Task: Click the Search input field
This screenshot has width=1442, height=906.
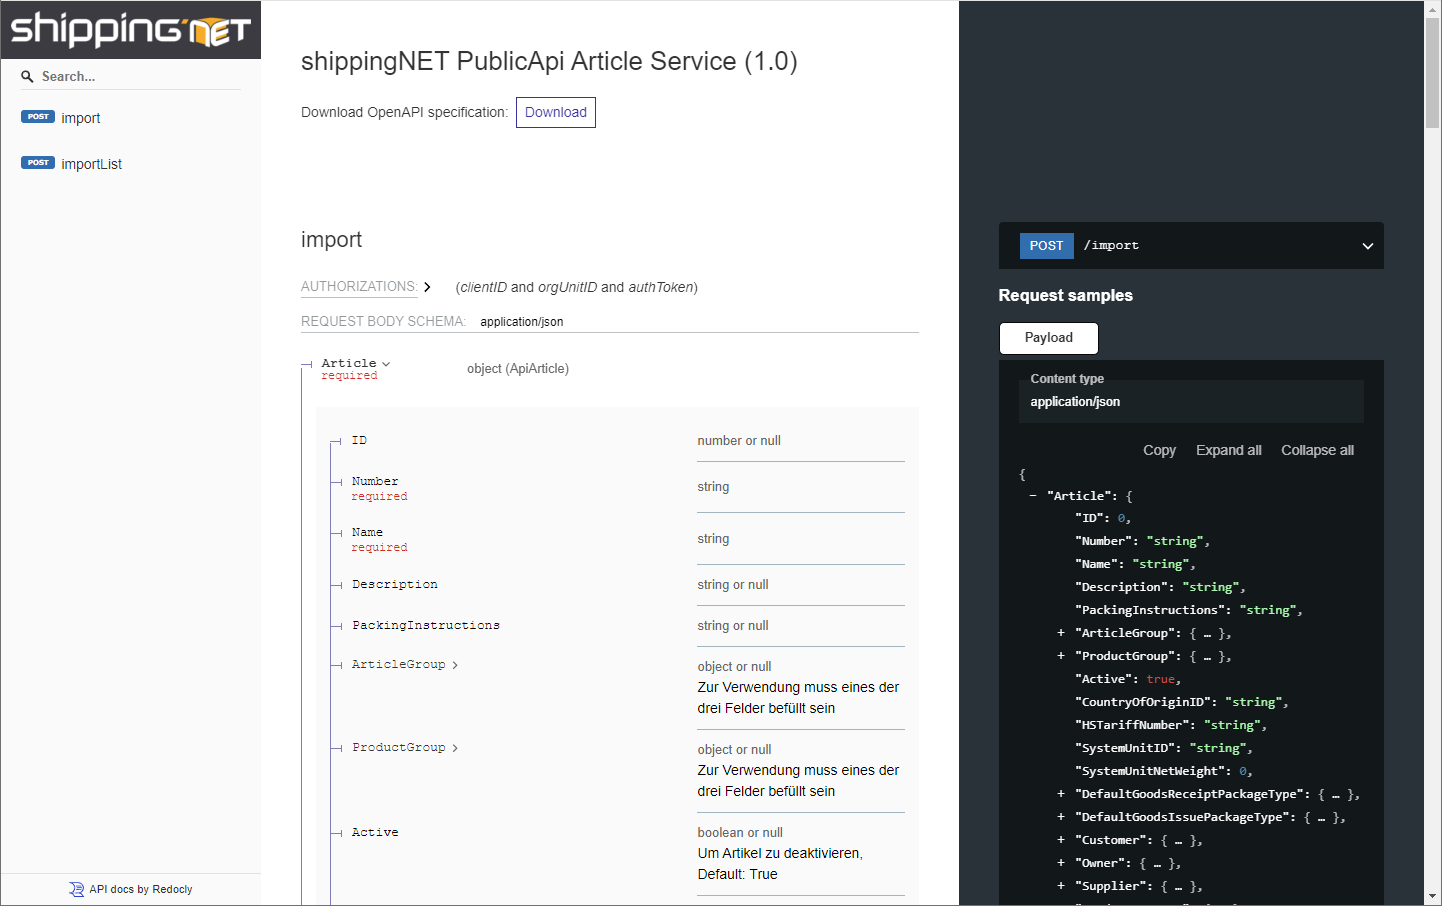Action: point(130,76)
